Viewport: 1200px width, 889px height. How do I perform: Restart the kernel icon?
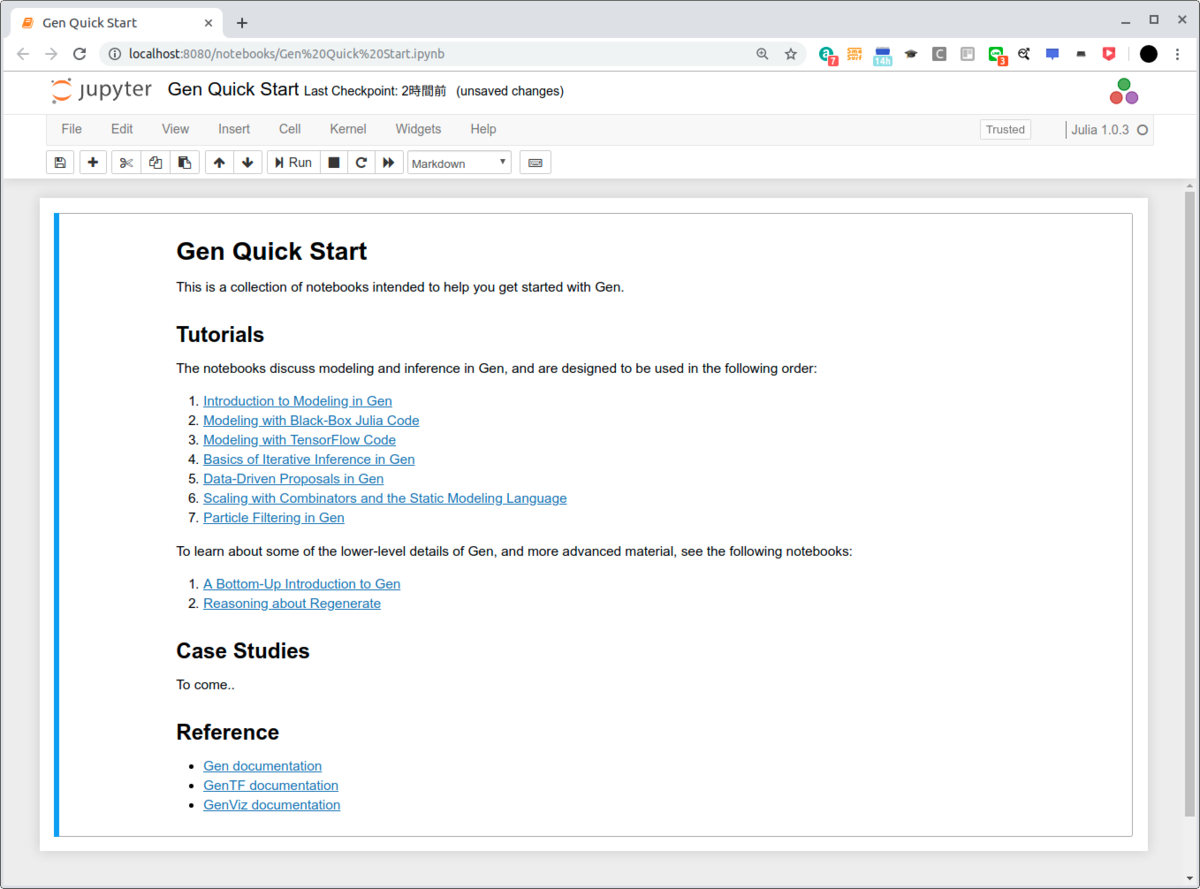click(x=361, y=162)
